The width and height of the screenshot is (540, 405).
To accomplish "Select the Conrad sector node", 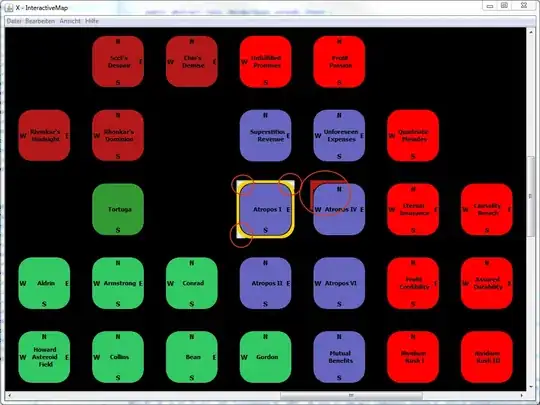I will 191,283.
